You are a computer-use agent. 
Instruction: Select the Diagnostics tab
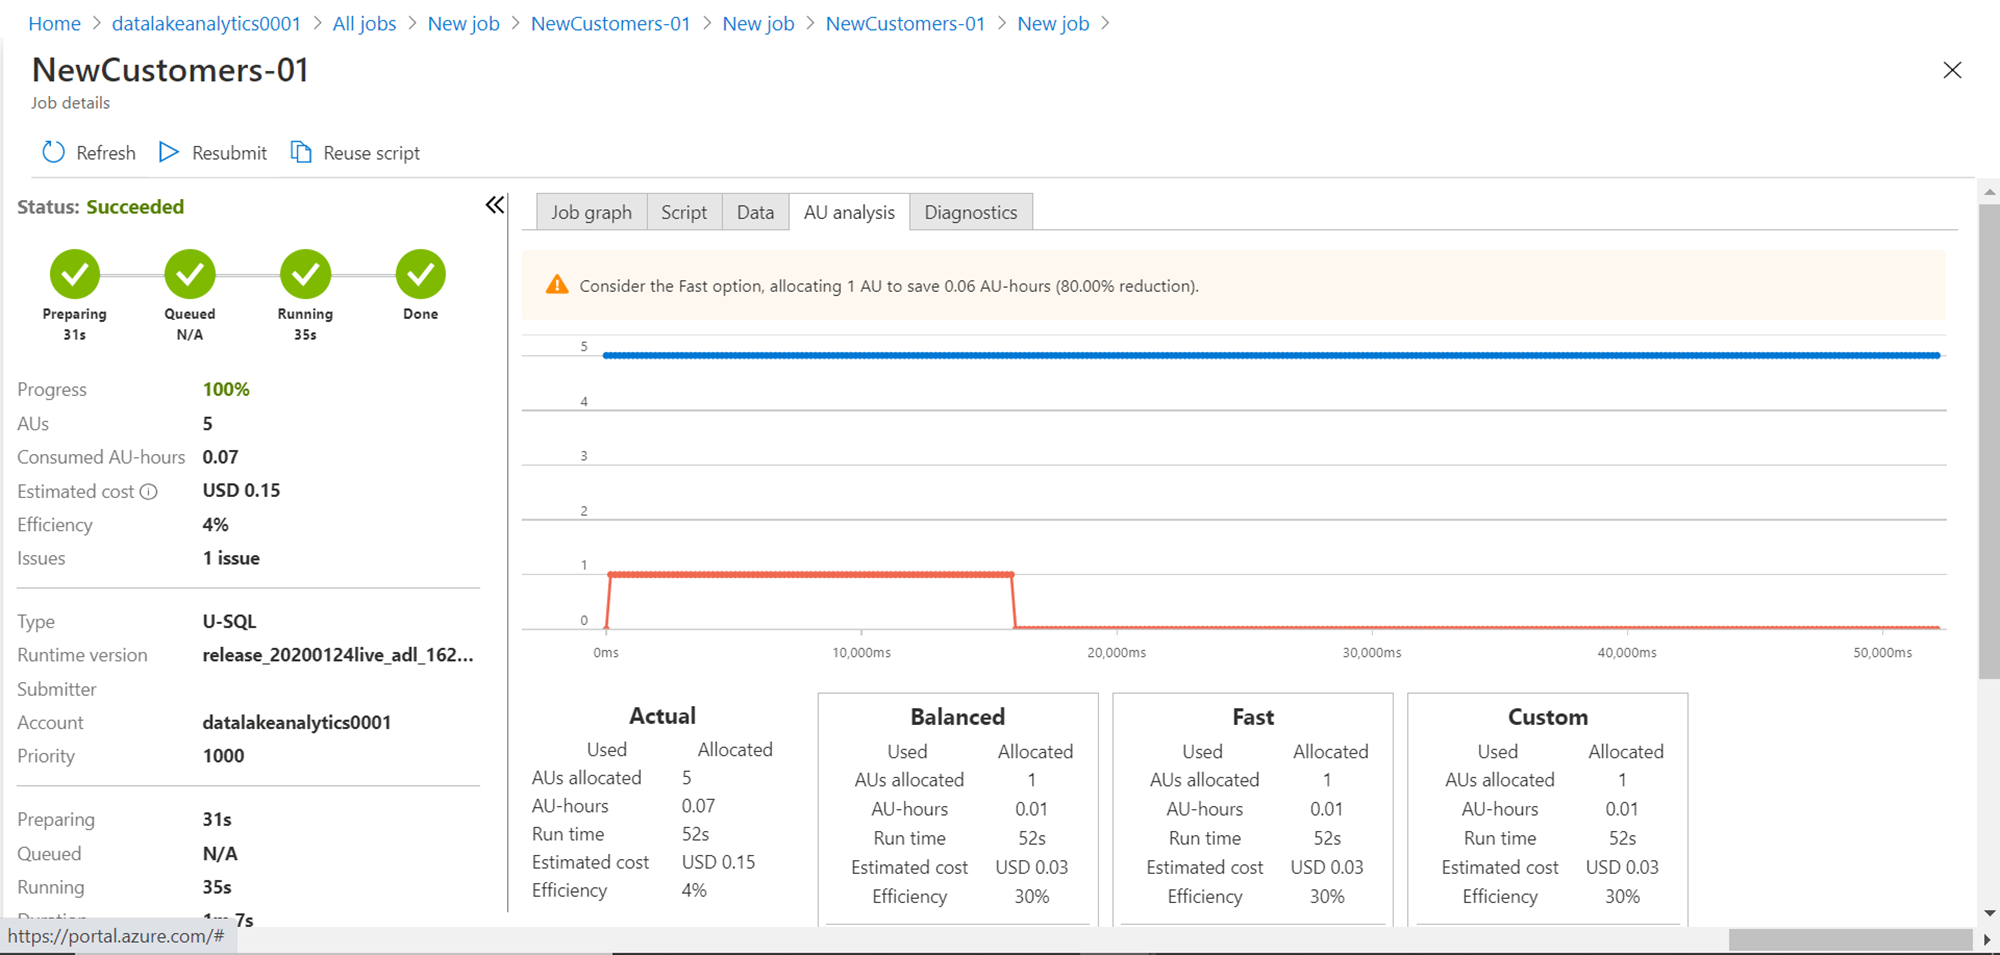click(970, 212)
